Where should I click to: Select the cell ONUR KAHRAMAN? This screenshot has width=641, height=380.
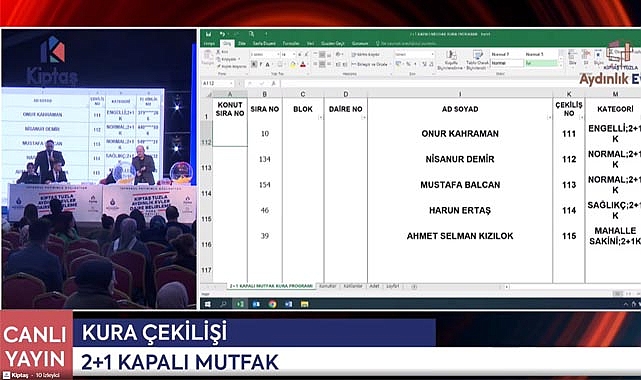tap(460, 134)
